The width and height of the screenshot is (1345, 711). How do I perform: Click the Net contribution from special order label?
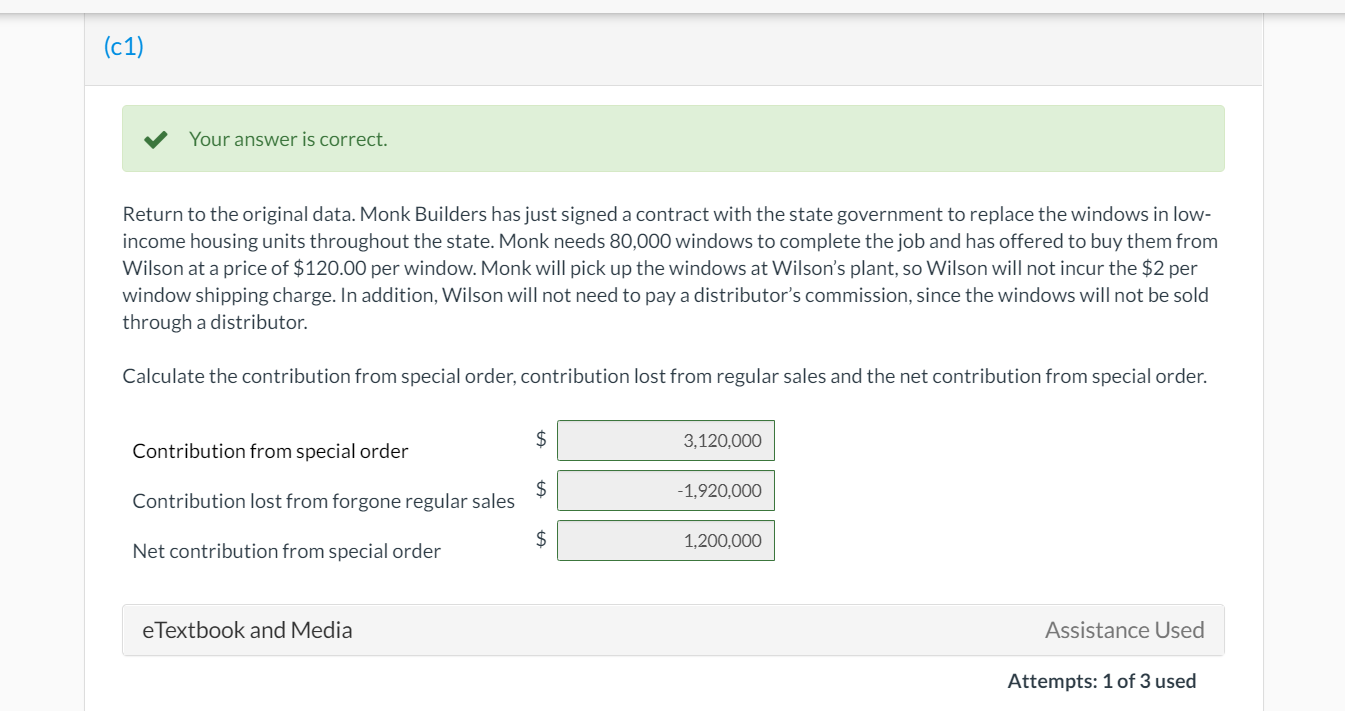click(x=286, y=551)
